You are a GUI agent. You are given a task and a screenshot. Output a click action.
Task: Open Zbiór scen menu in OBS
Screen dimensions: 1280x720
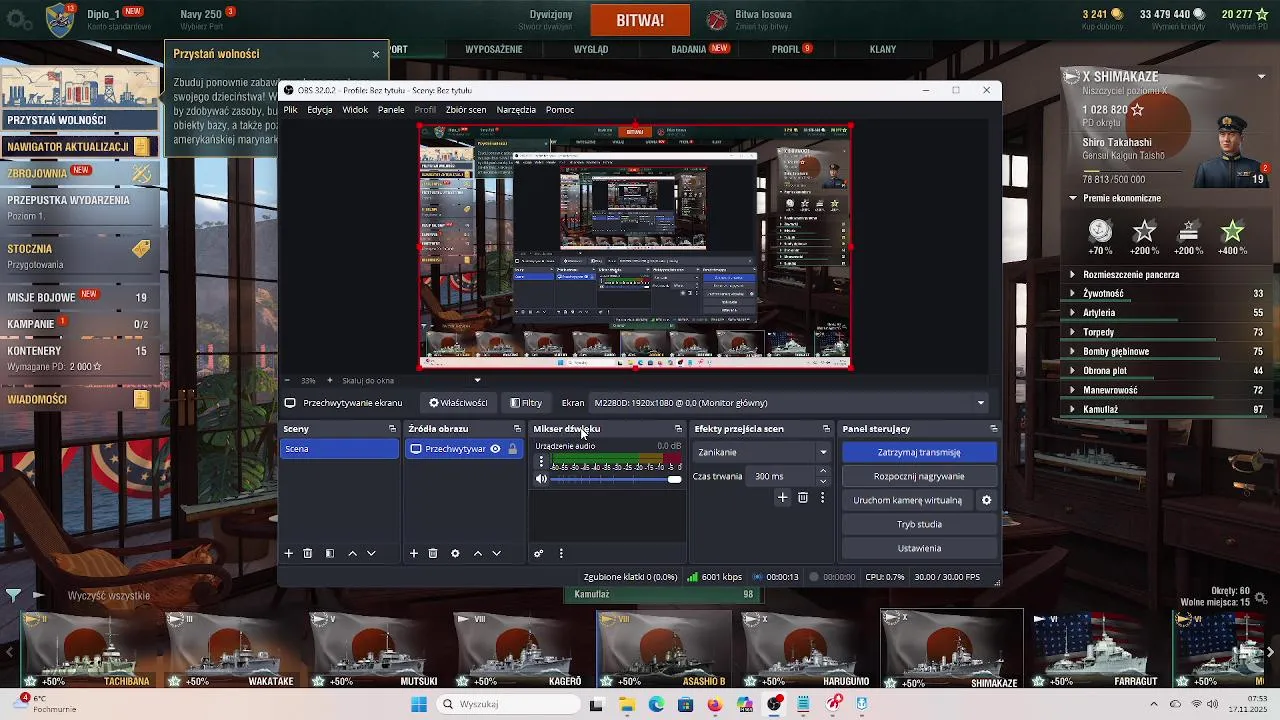pyautogui.click(x=466, y=110)
